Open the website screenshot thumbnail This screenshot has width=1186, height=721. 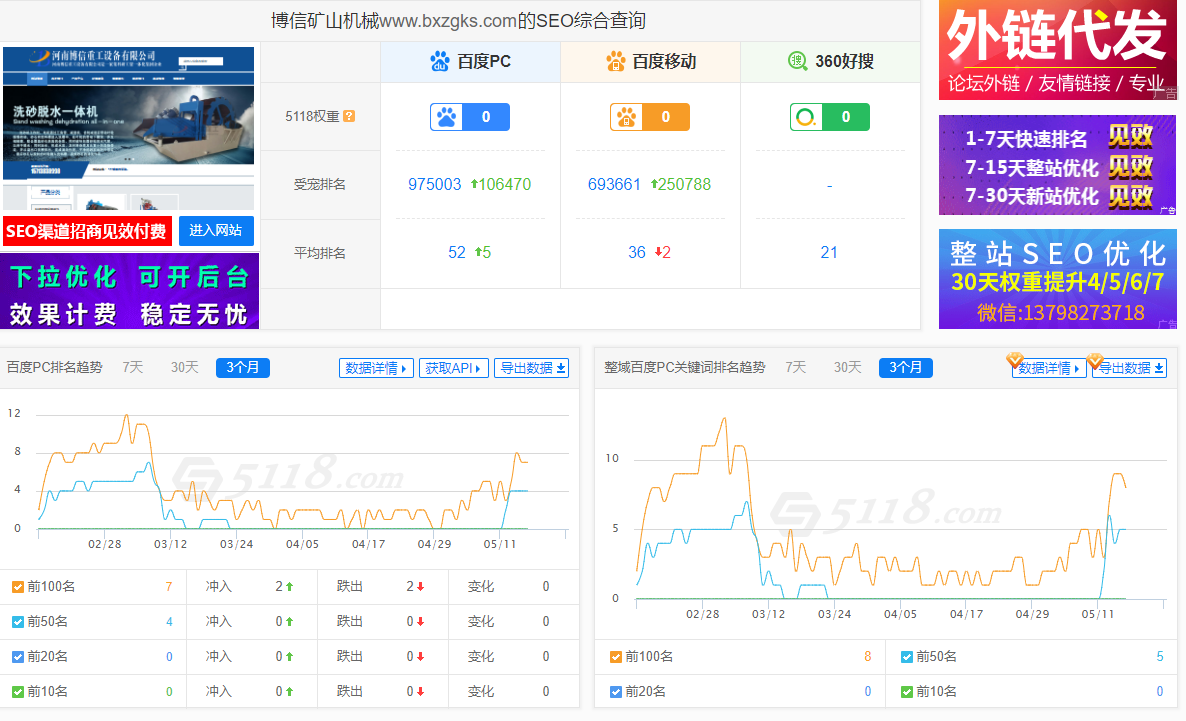coord(129,129)
